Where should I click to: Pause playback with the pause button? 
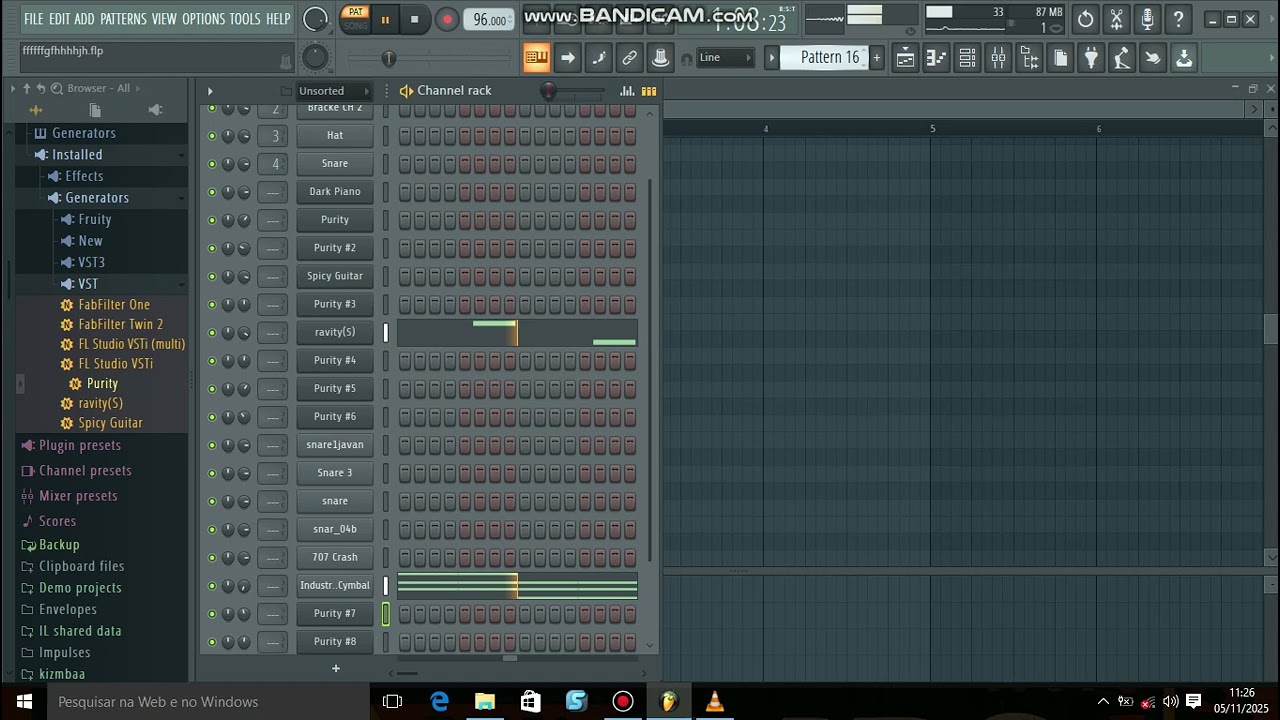385,19
